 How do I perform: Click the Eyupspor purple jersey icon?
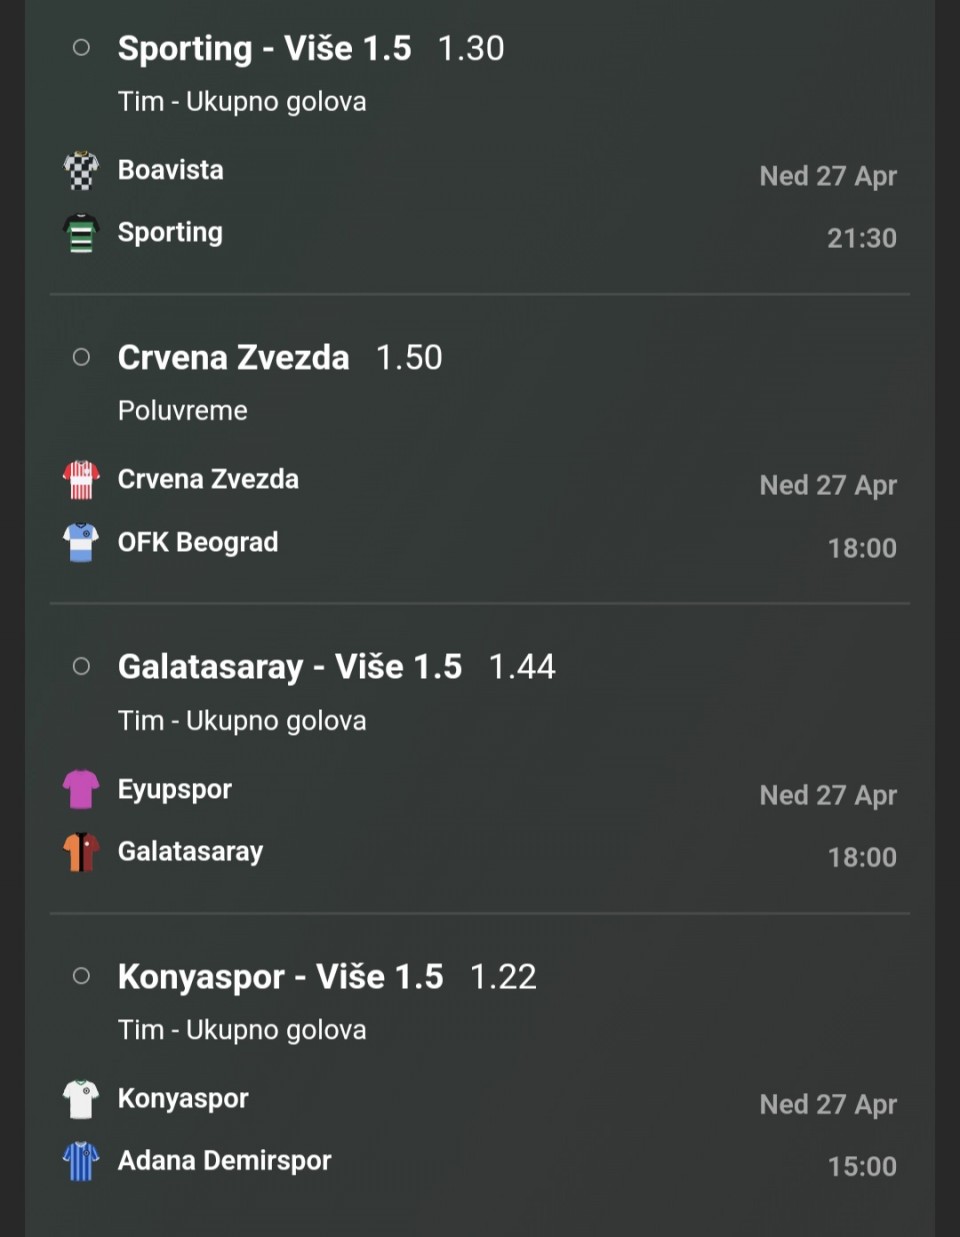pos(81,789)
